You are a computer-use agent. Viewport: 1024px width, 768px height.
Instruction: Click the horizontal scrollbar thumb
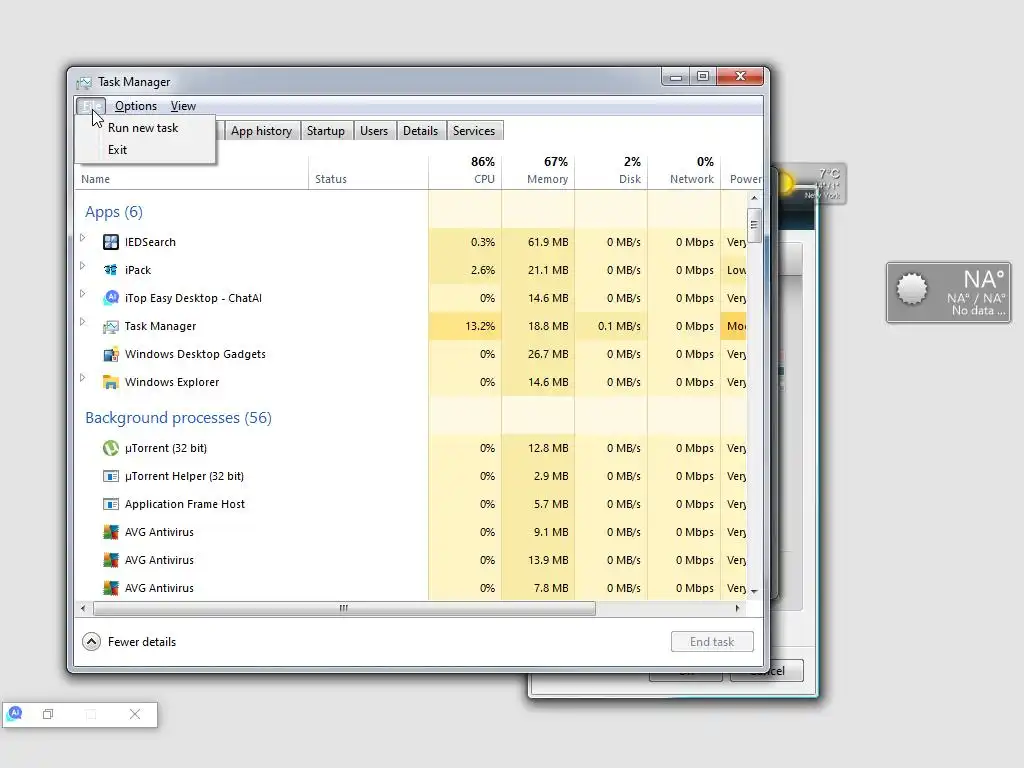tap(344, 609)
